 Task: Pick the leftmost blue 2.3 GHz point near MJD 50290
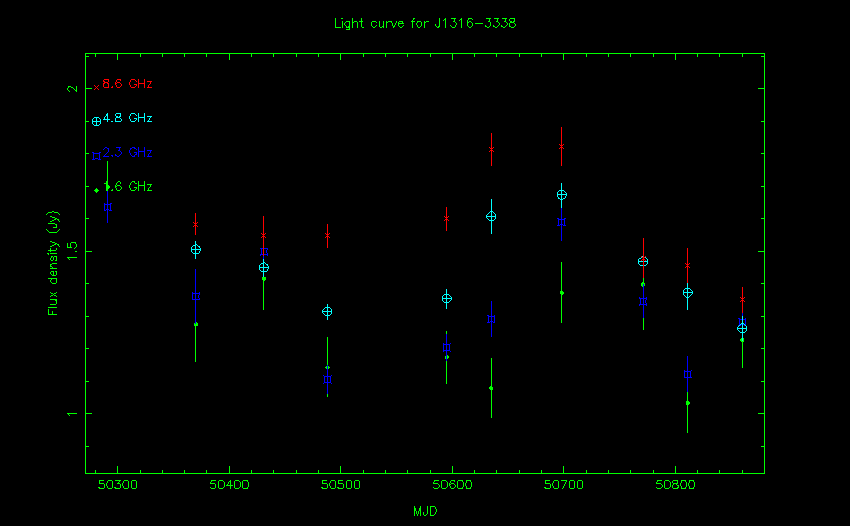tap(107, 207)
